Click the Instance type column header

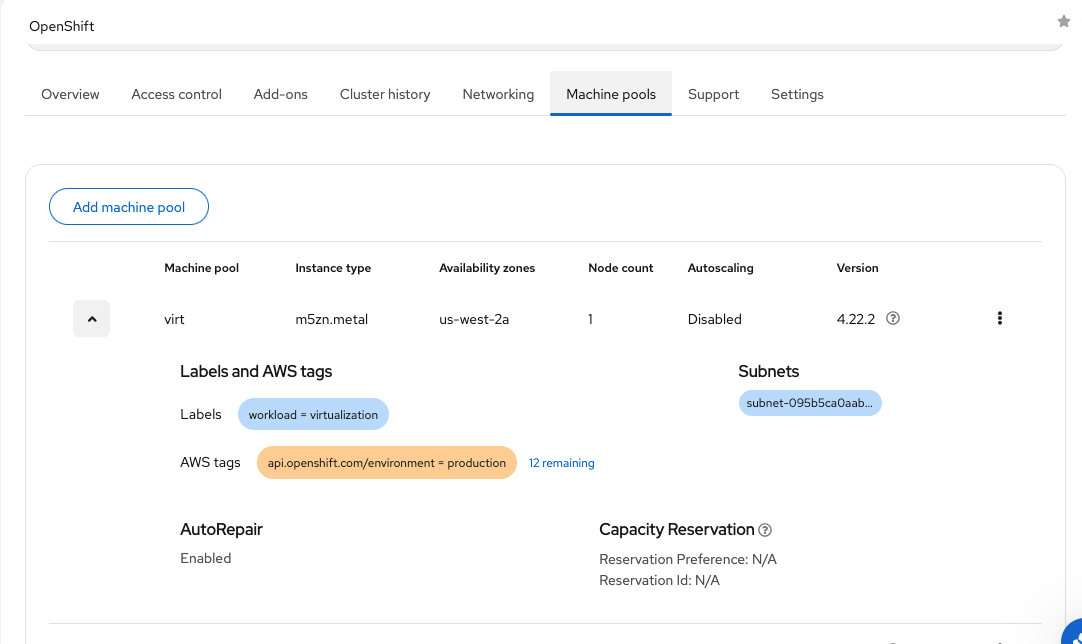coord(333,268)
